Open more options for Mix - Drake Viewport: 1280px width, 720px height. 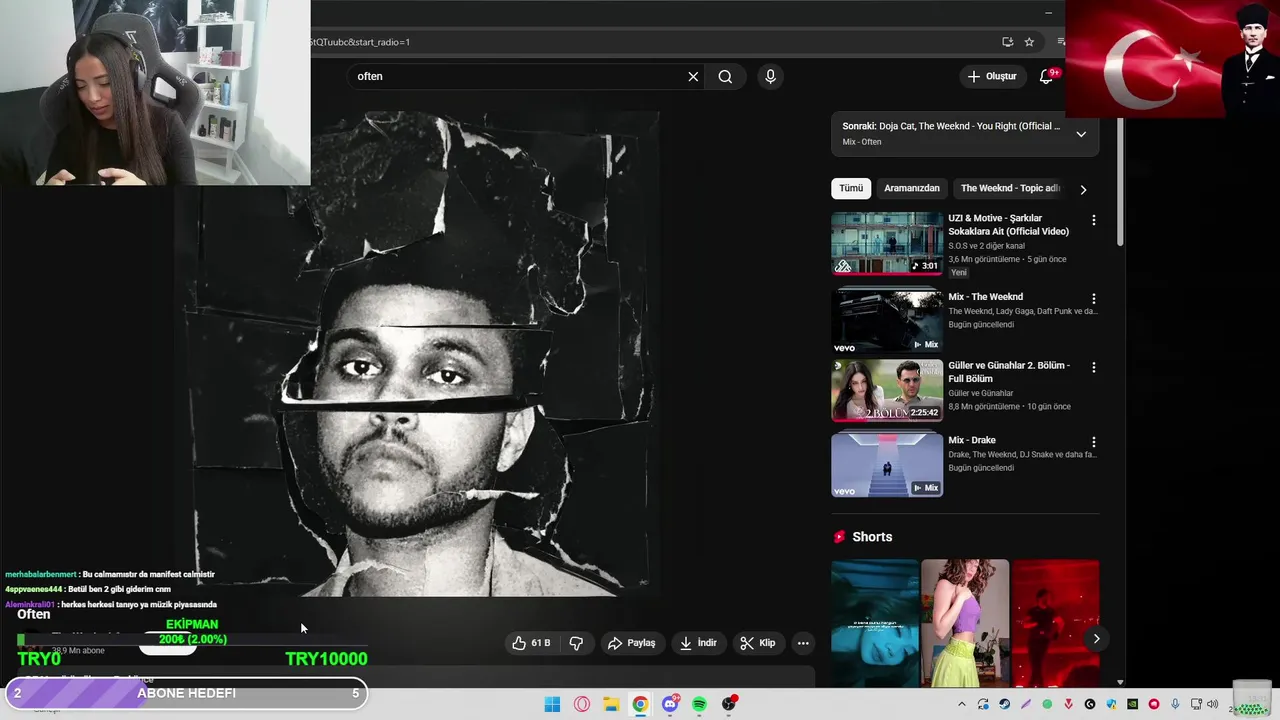point(1093,442)
